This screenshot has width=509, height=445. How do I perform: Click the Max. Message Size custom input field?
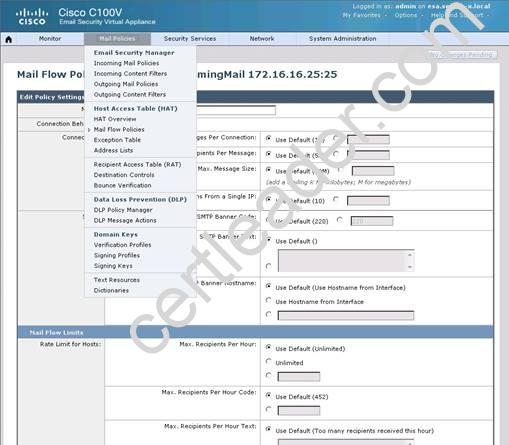[x=373, y=171]
